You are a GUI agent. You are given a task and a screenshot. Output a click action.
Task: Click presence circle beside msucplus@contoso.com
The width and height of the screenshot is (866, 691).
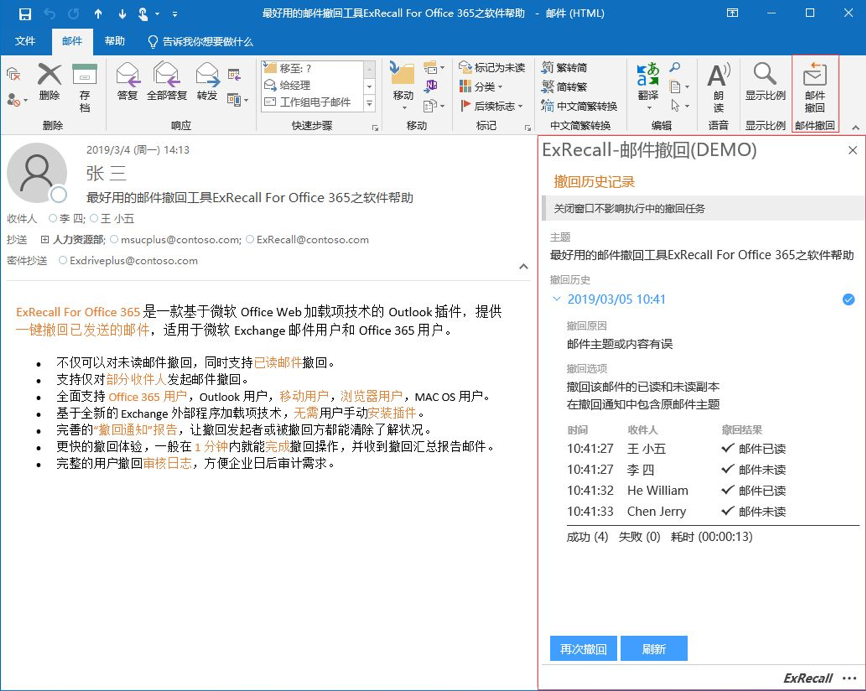pyautogui.click(x=114, y=240)
